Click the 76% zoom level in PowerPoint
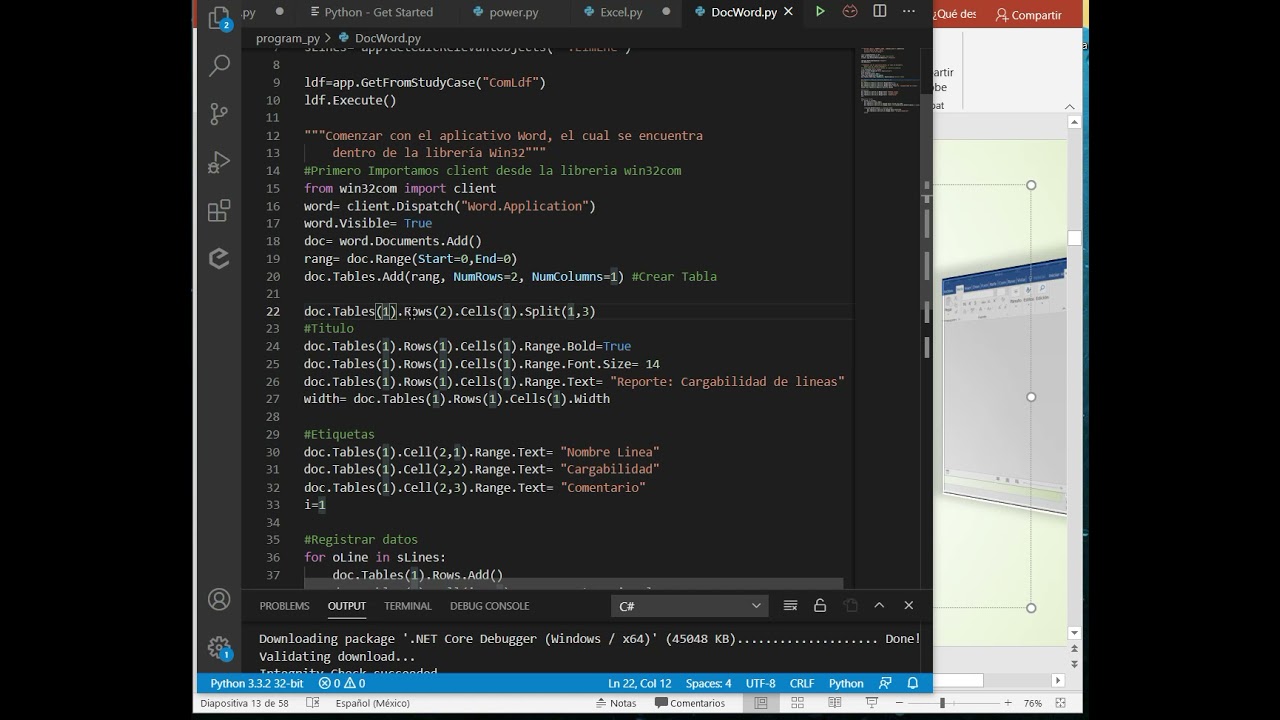The width and height of the screenshot is (1280, 720). pos(1033,703)
